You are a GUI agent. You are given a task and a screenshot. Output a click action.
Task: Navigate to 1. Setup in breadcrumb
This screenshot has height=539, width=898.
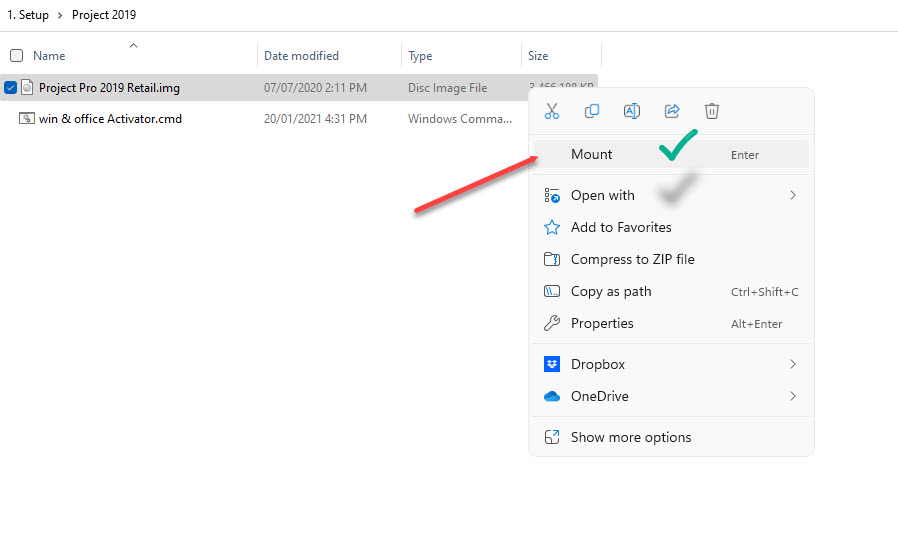pos(27,15)
